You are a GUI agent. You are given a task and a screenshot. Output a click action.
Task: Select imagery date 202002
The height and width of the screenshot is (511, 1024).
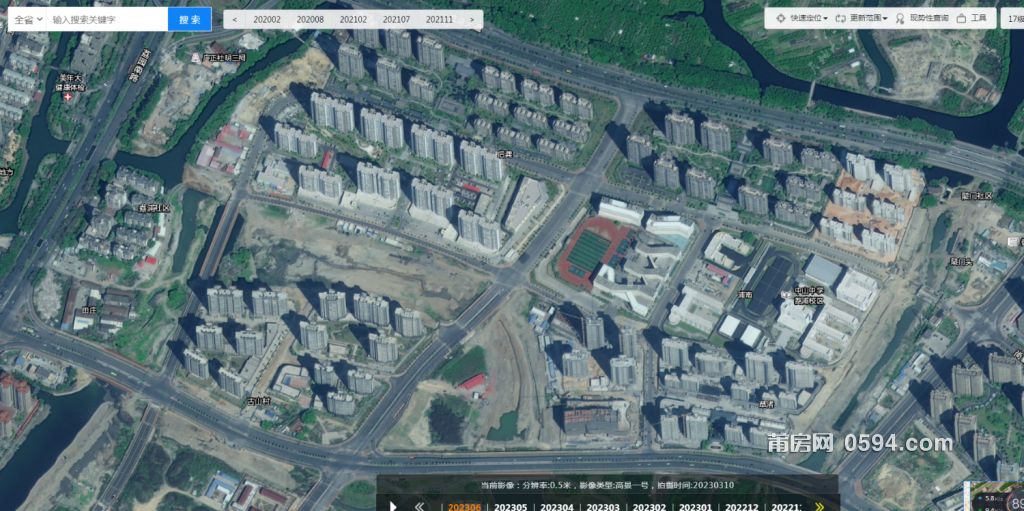coord(266,20)
